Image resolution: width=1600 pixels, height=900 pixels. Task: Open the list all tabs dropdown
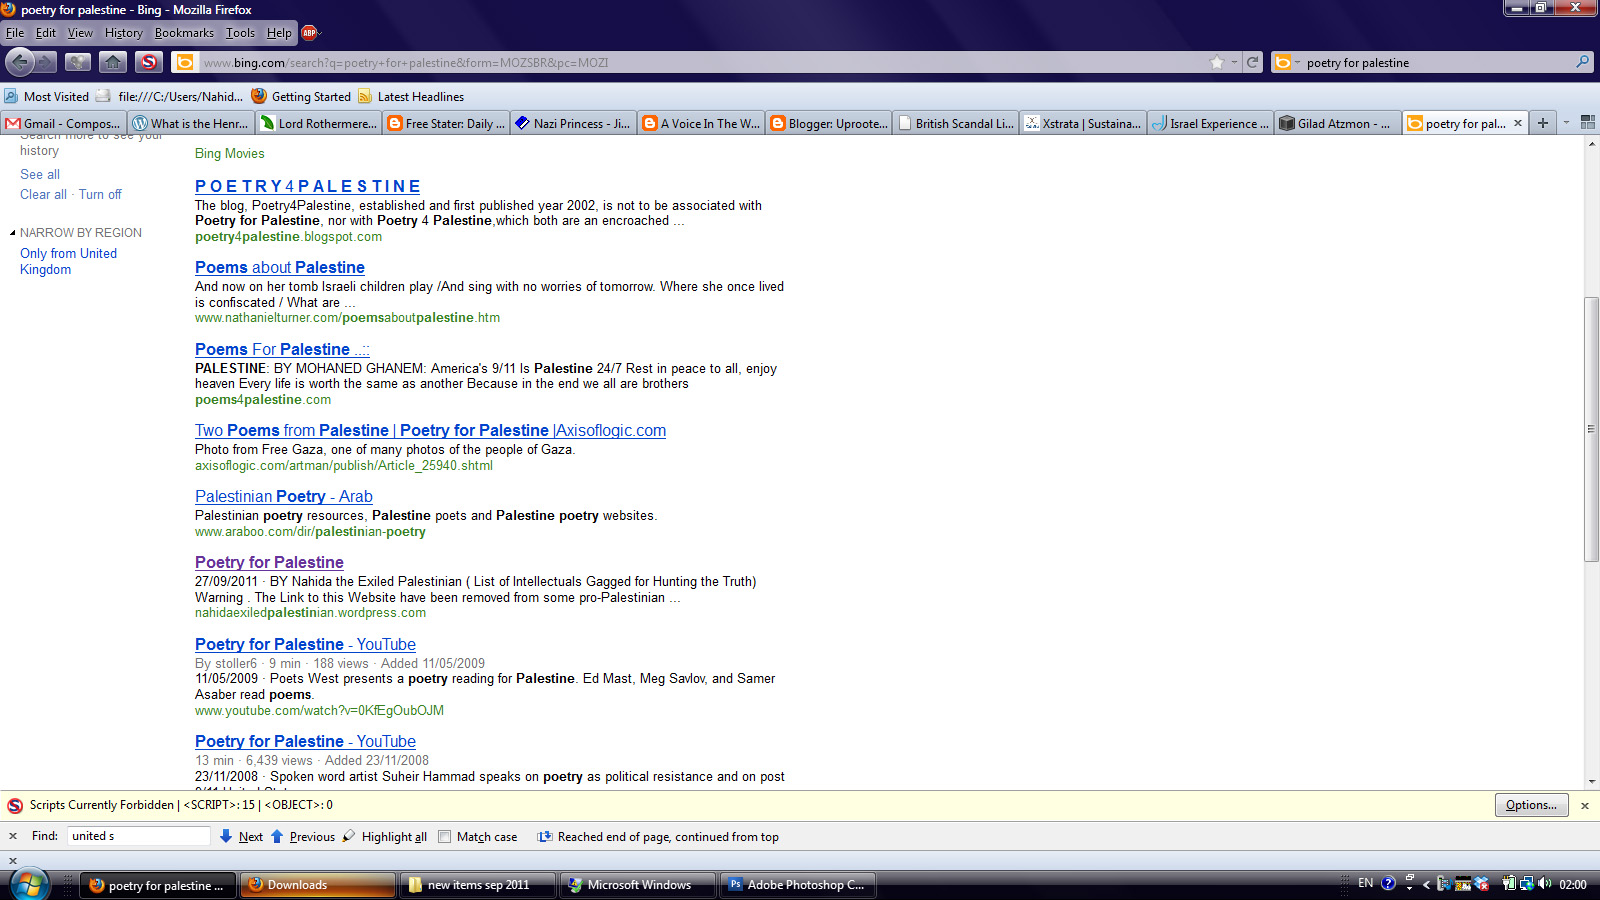pos(1566,123)
